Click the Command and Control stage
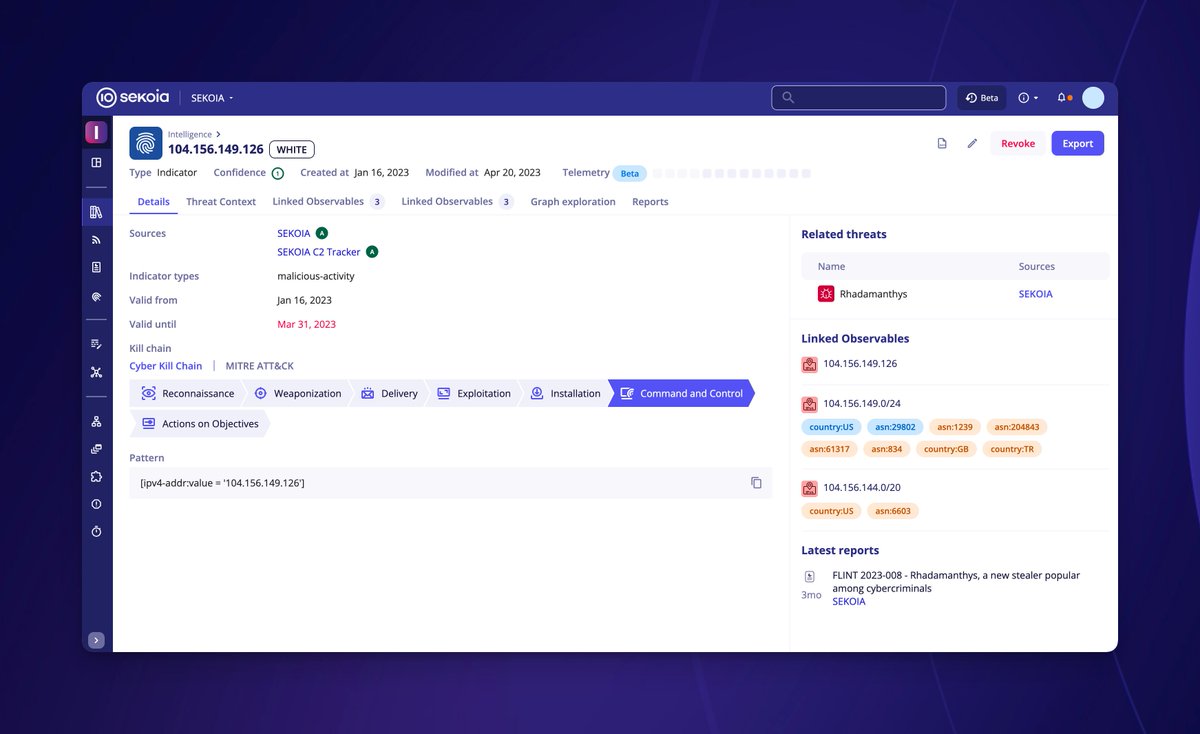The height and width of the screenshot is (734, 1200). (x=682, y=394)
